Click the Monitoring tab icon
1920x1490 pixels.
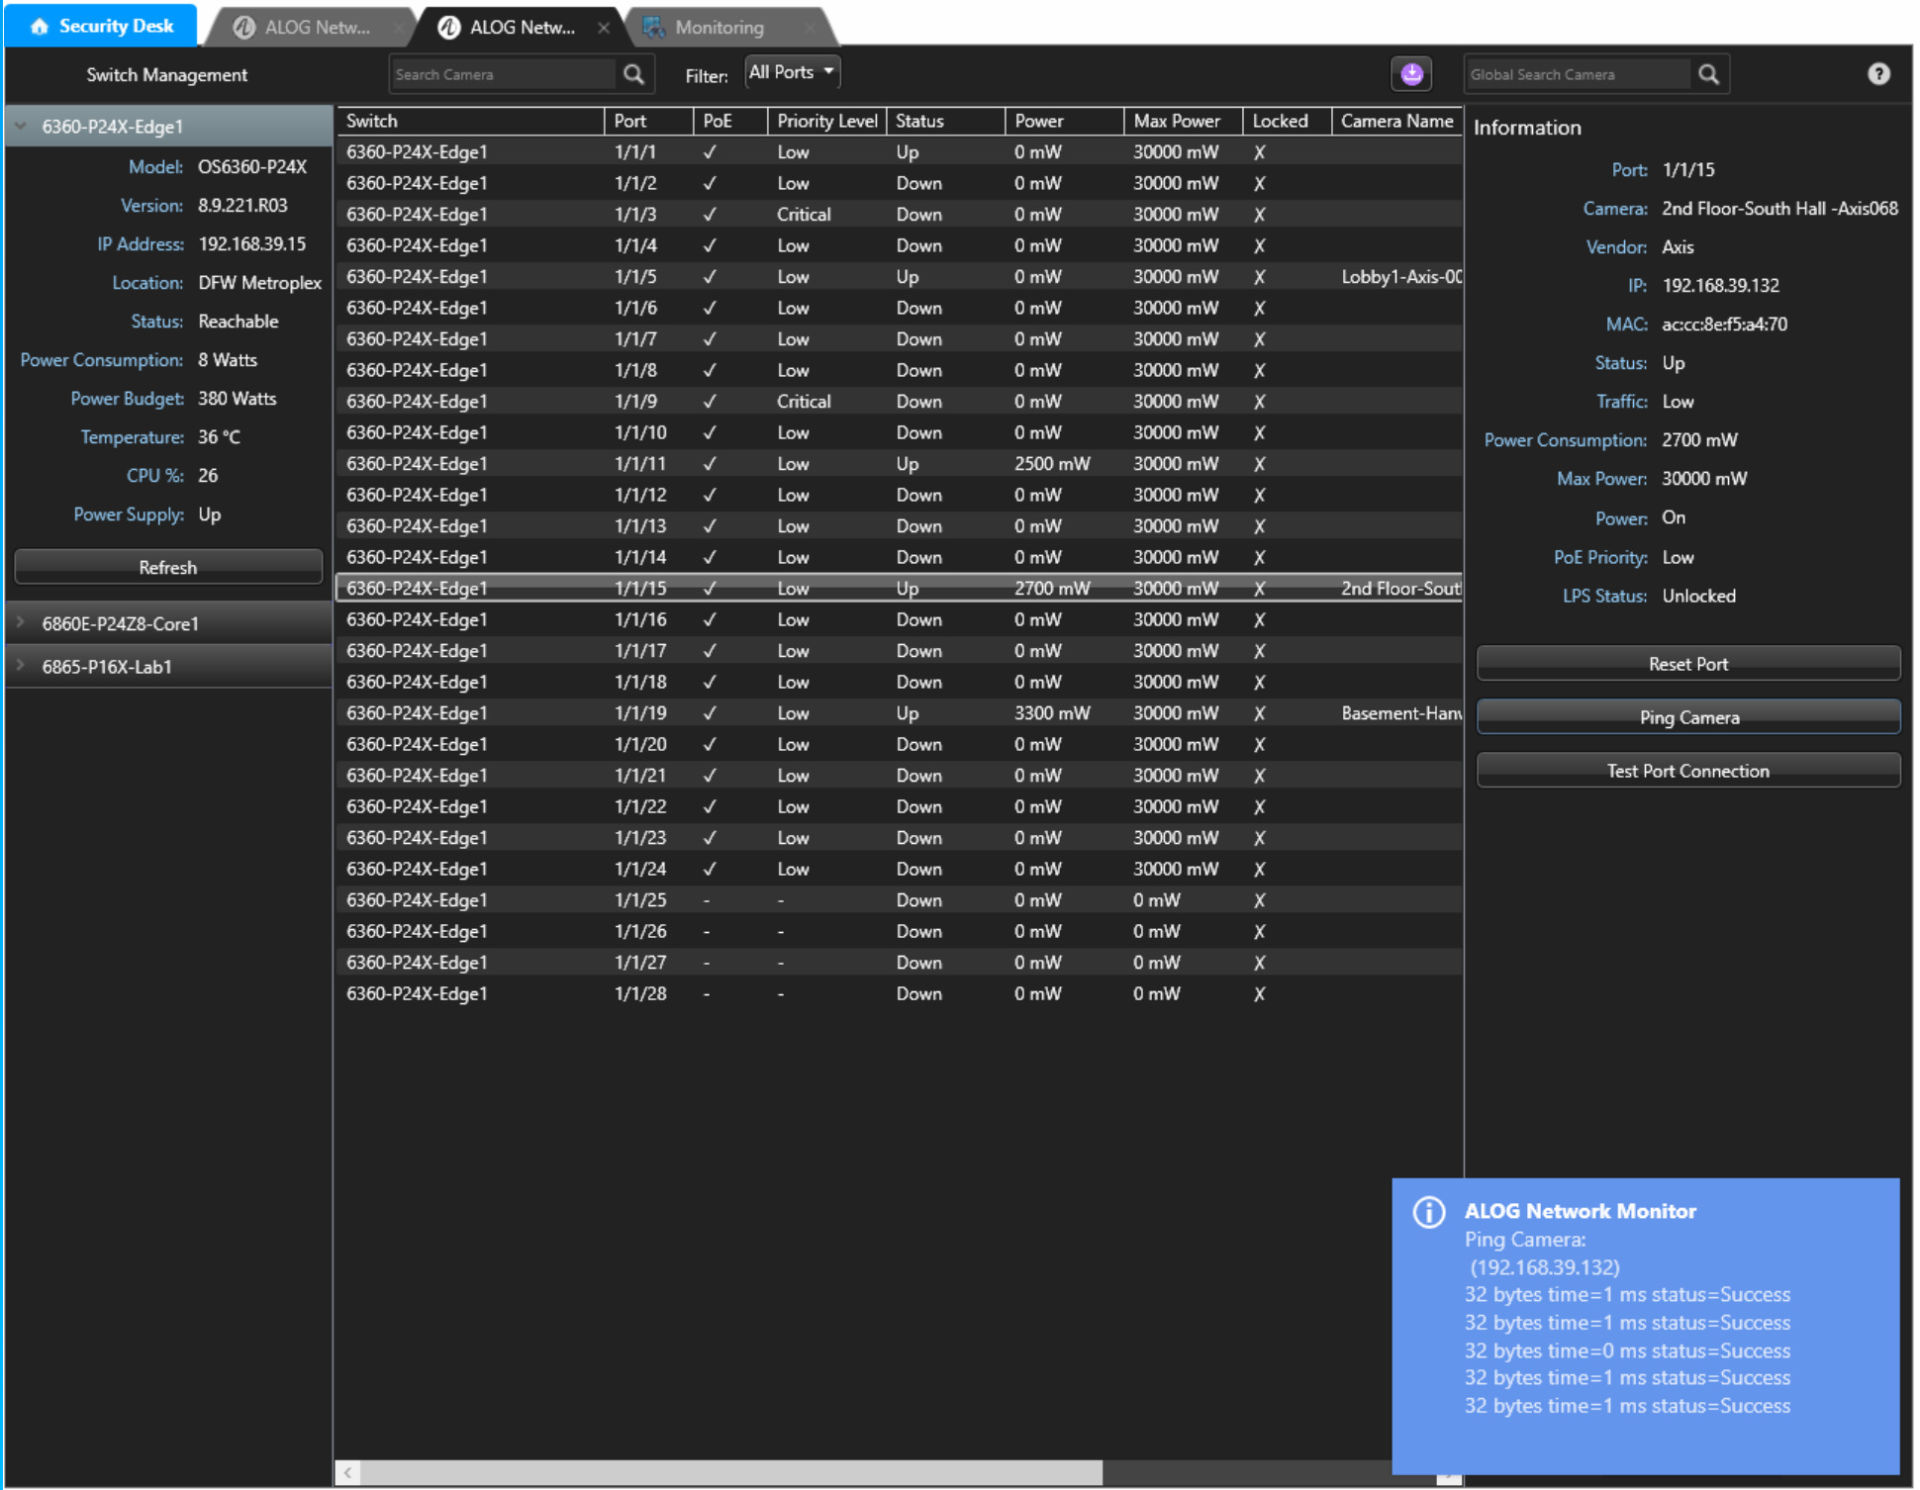click(x=654, y=27)
